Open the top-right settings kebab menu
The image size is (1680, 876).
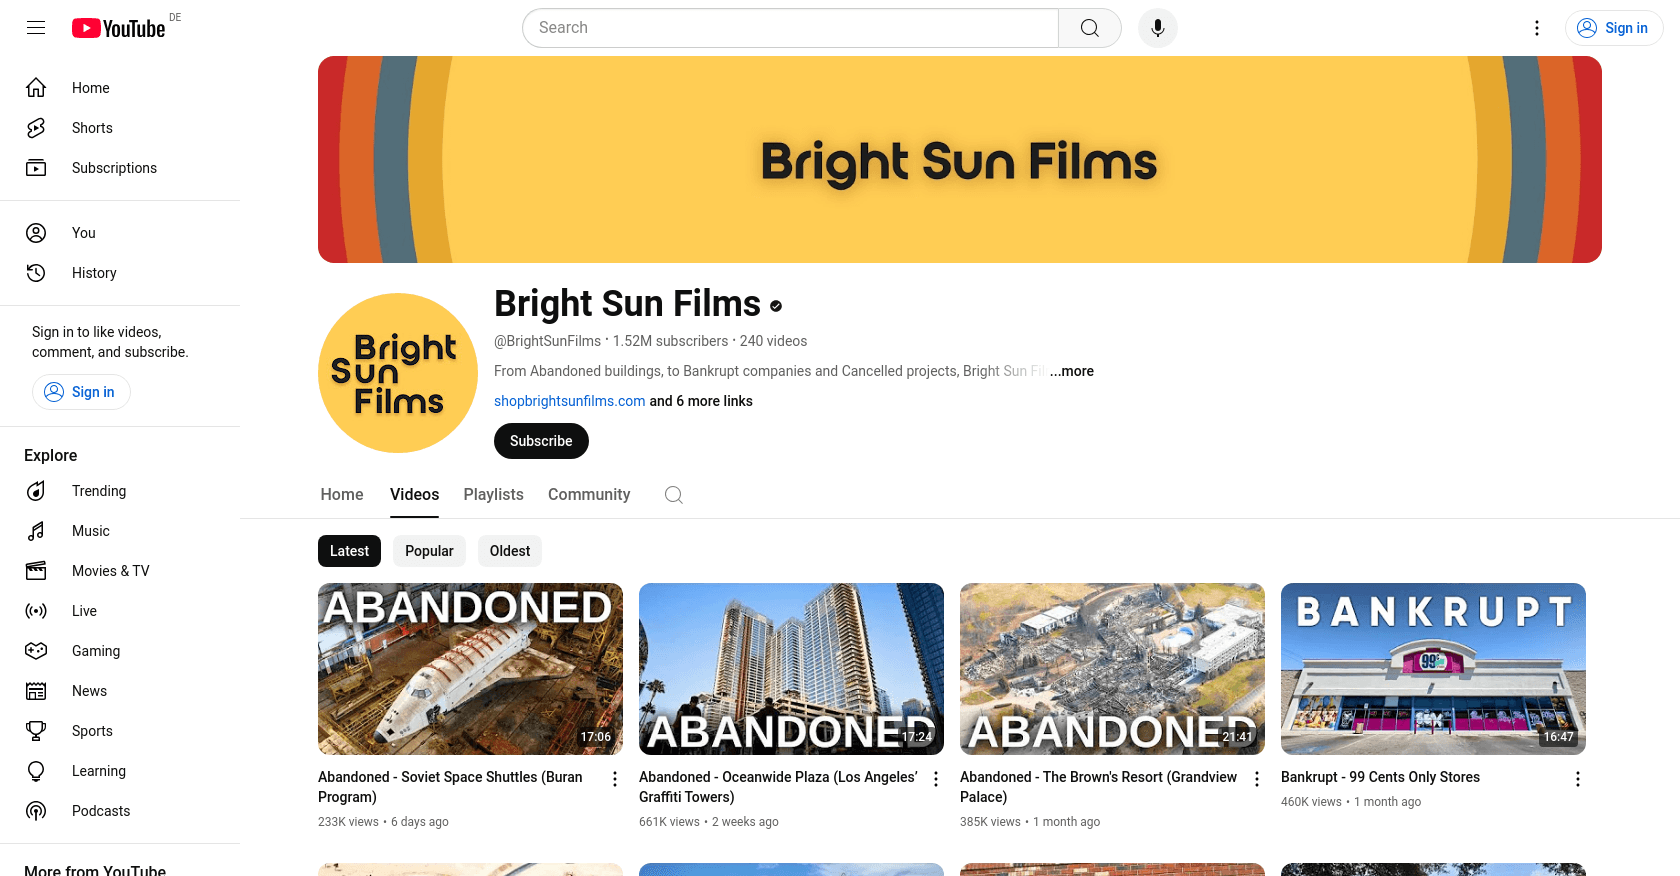click(1536, 28)
